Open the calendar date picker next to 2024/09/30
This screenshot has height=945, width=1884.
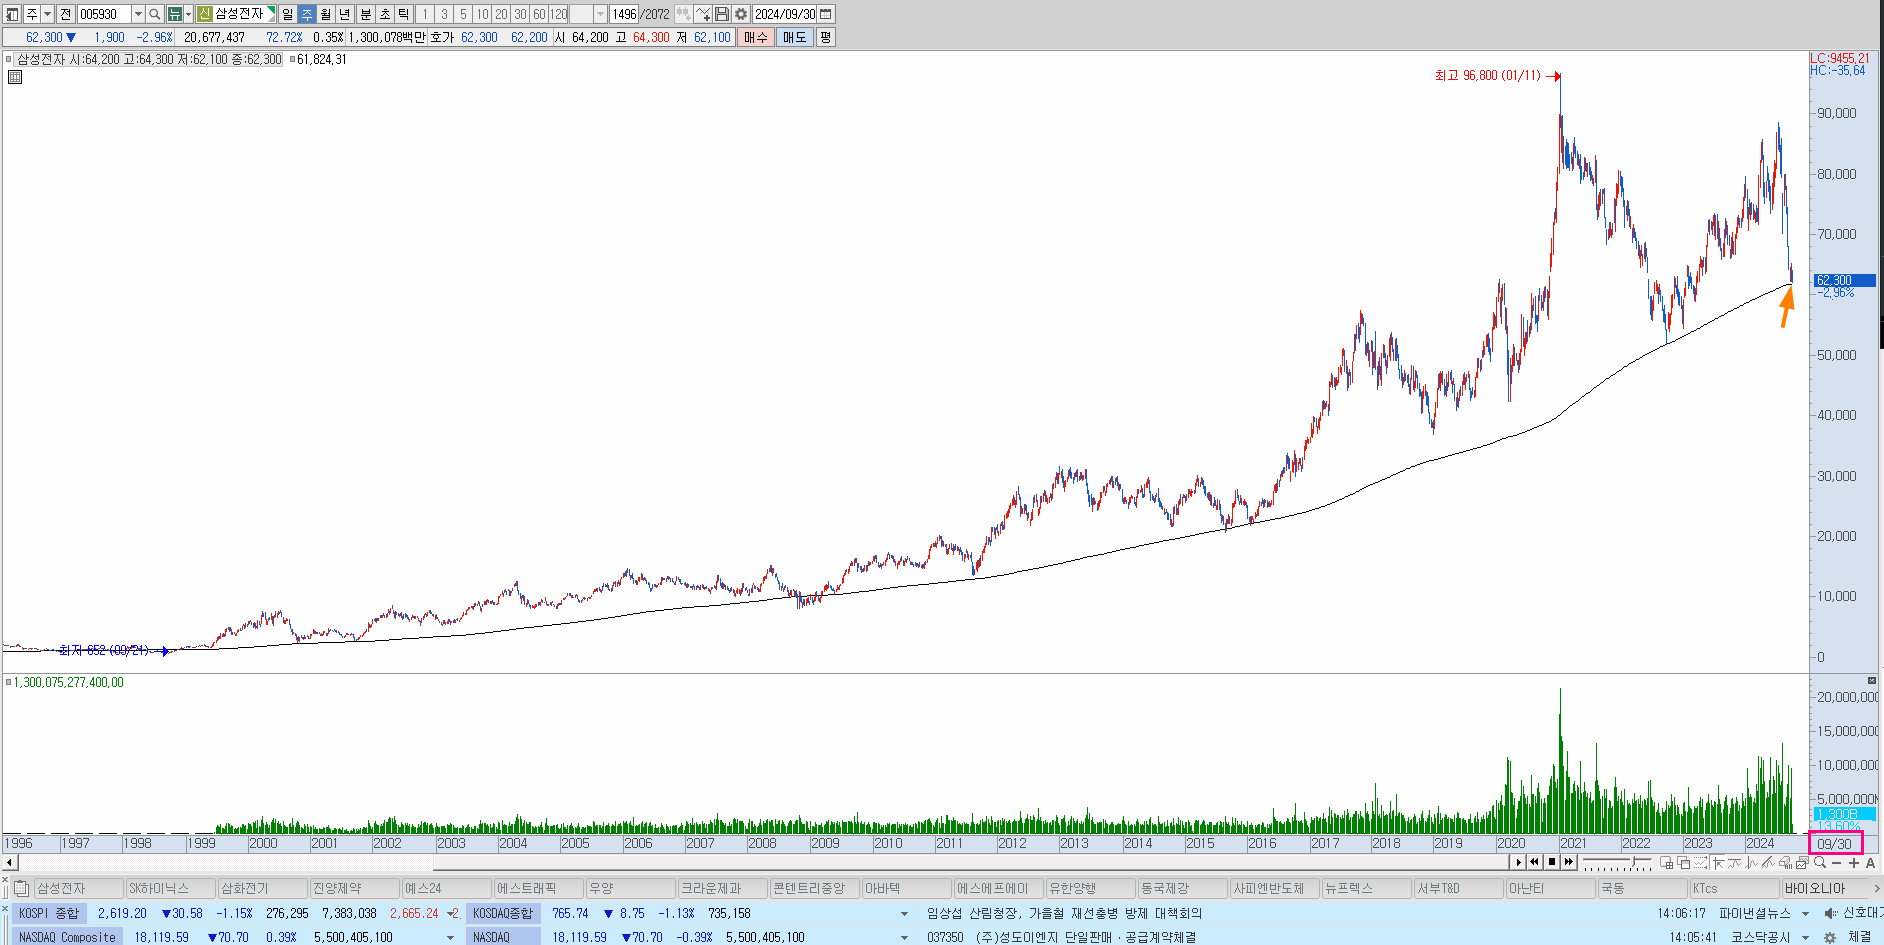[x=825, y=14]
